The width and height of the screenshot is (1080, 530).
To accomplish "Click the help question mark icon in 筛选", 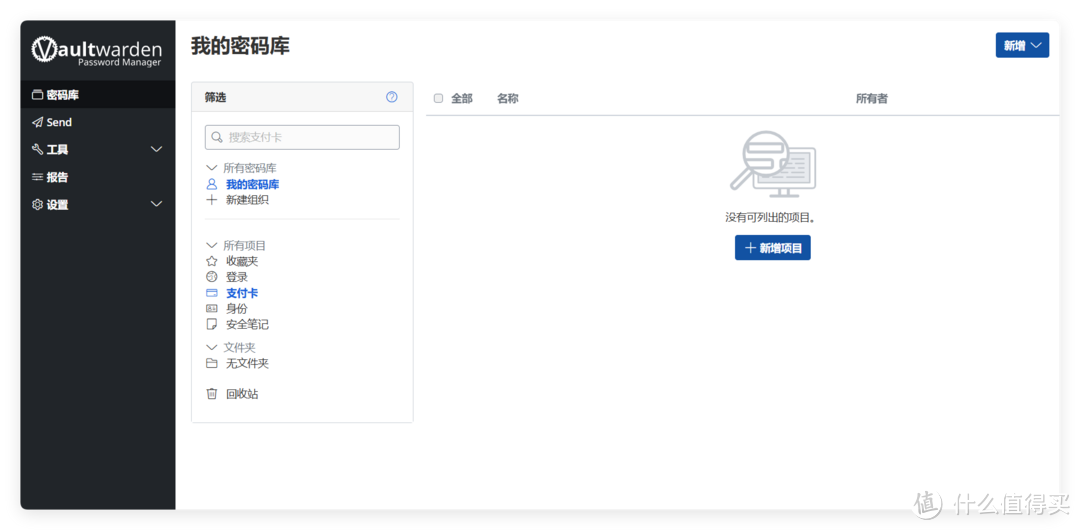I will (x=392, y=97).
